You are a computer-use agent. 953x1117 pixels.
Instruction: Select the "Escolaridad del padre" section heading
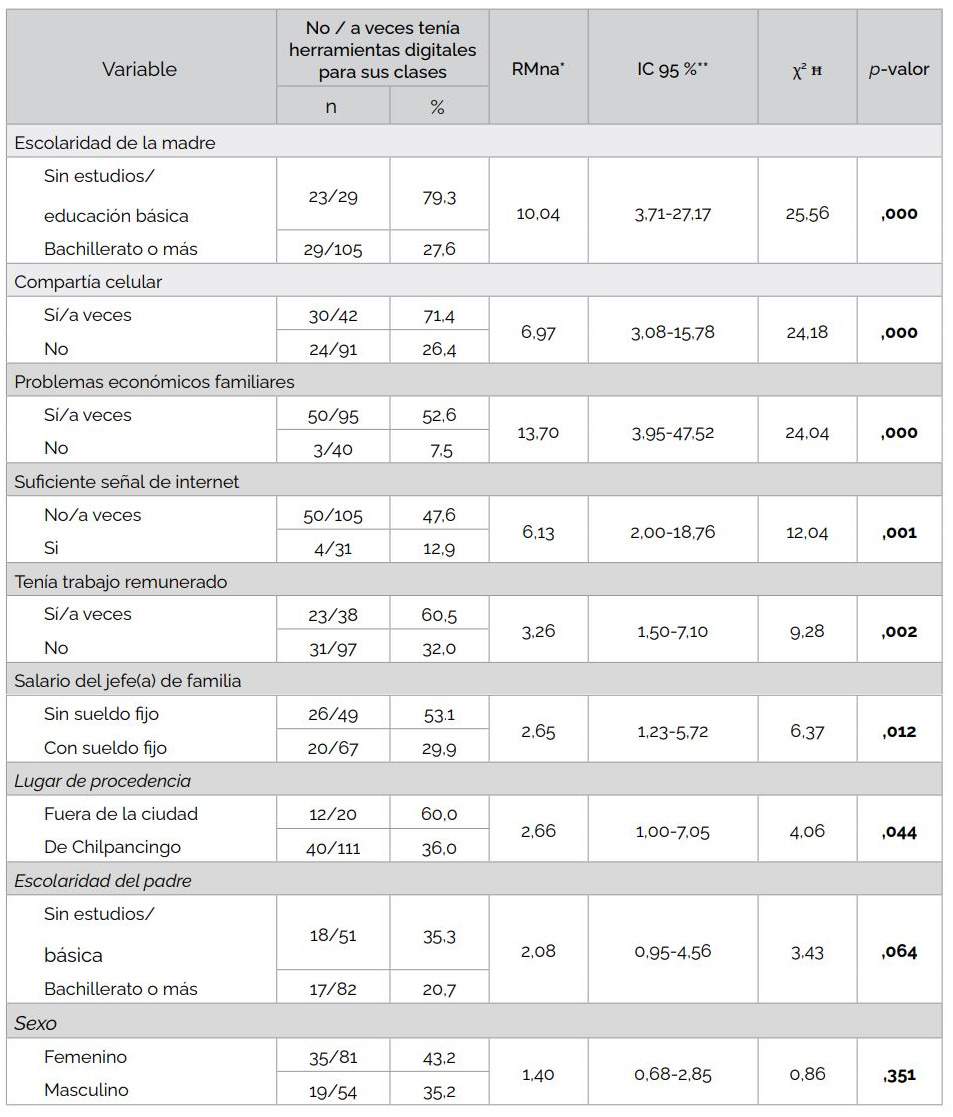tap(103, 881)
